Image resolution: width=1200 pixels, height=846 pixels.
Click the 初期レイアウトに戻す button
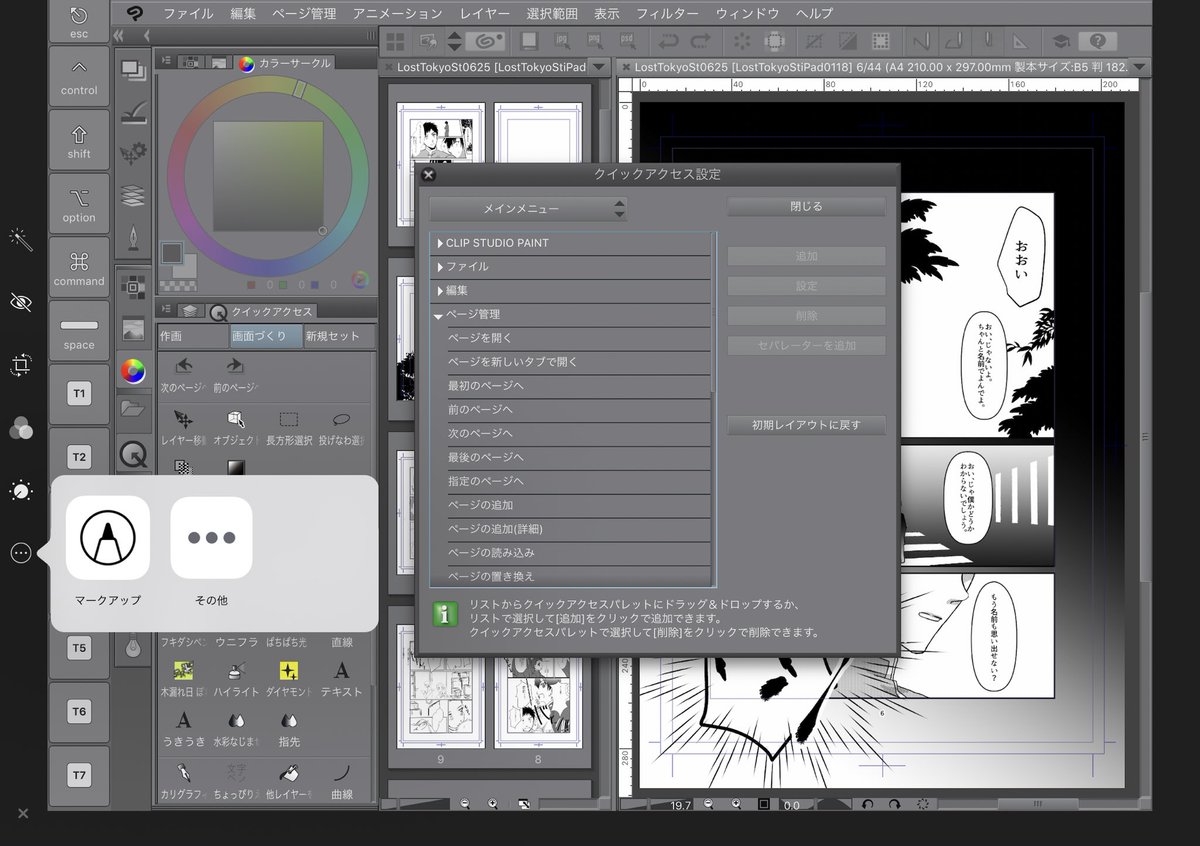tap(806, 425)
